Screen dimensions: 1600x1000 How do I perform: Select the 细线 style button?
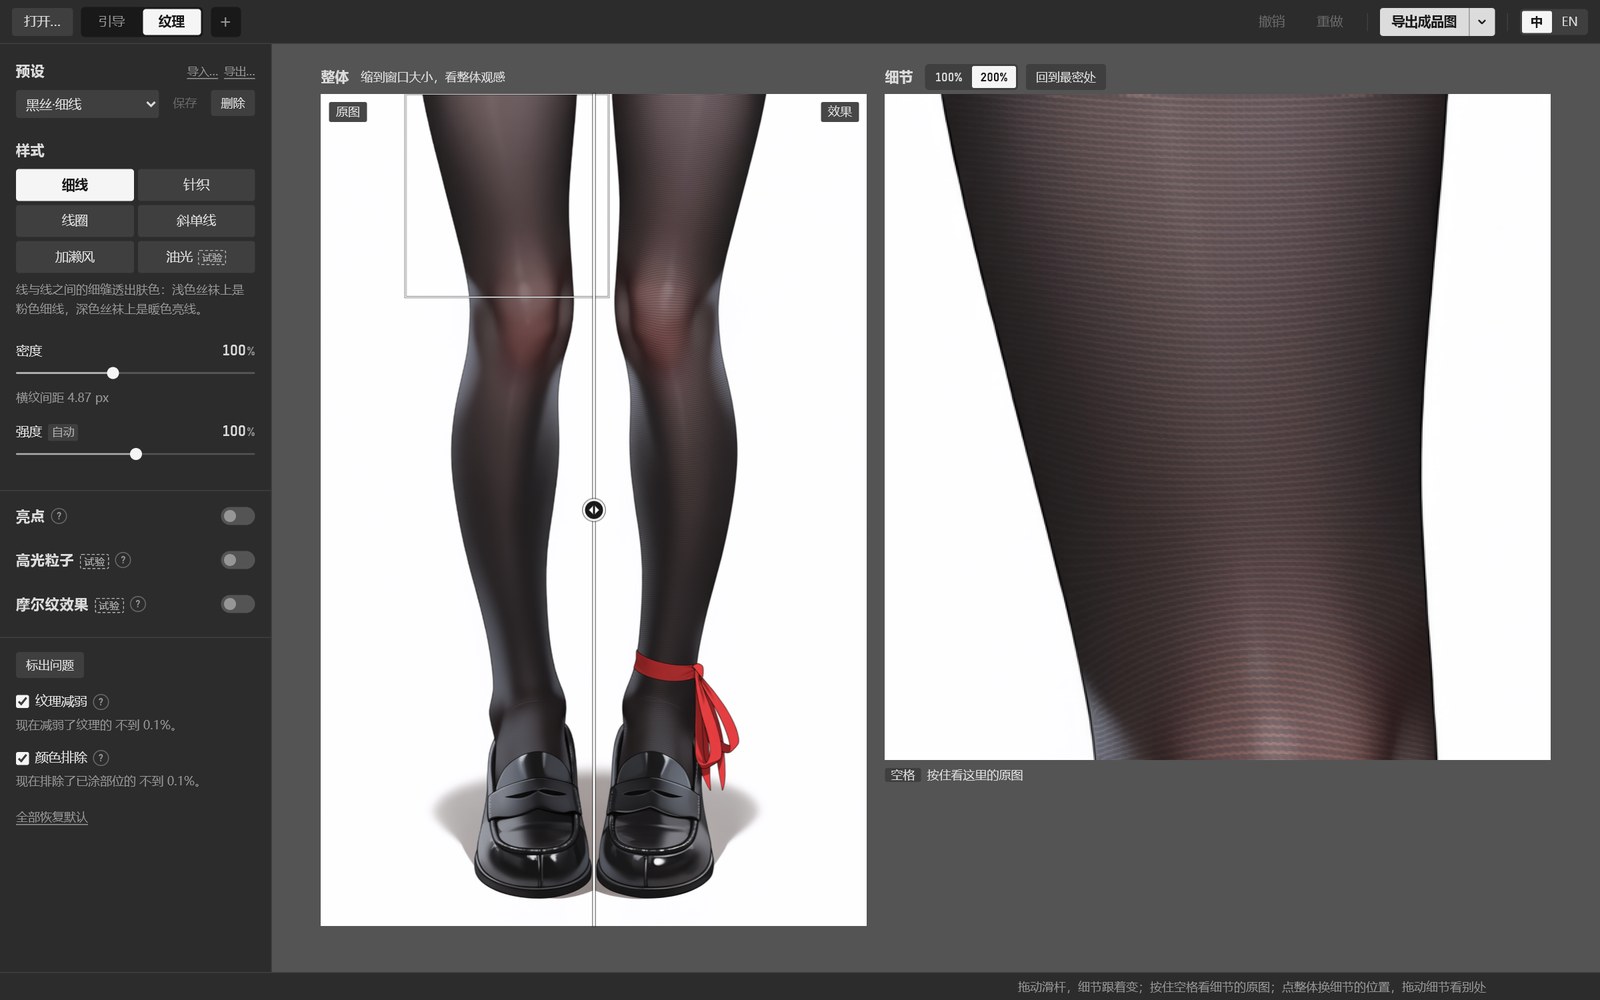click(75, 185)
